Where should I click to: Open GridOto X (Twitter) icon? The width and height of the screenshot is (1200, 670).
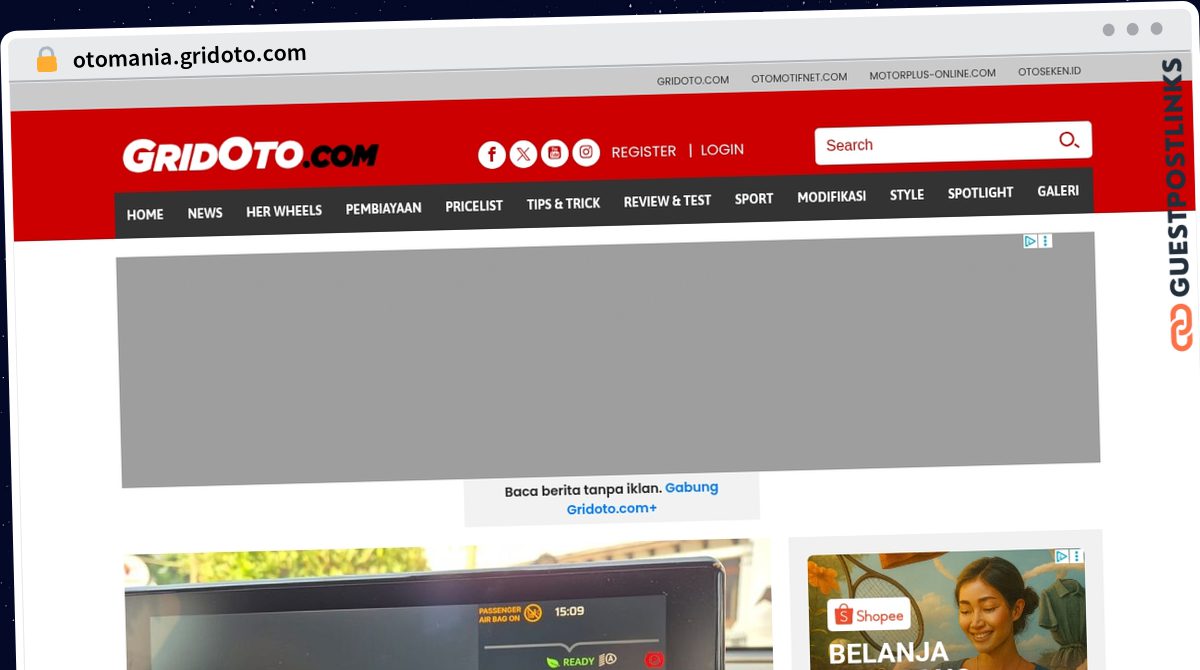(x=523, y=154)
